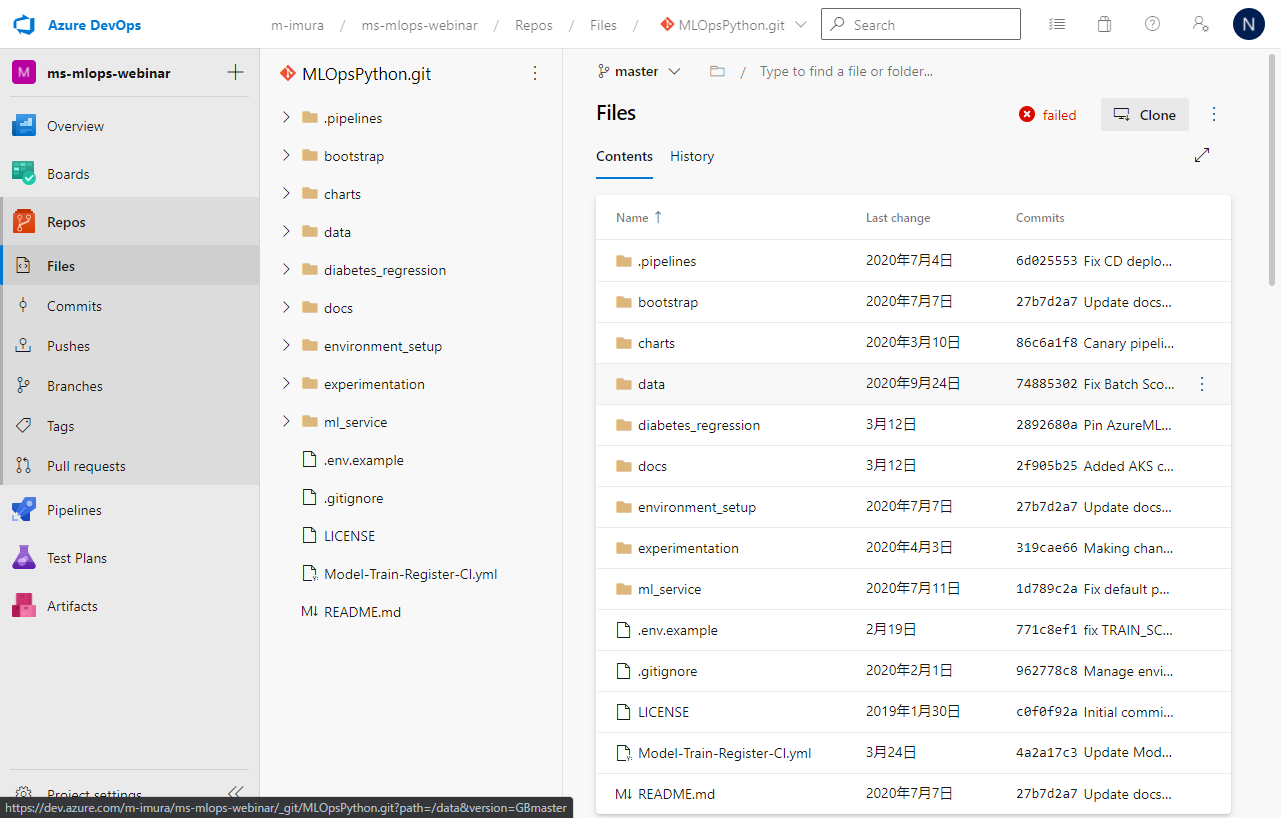
Task: Open Artifacts in the sidebar
Action: pyautogui.click(x=130, y=606)
